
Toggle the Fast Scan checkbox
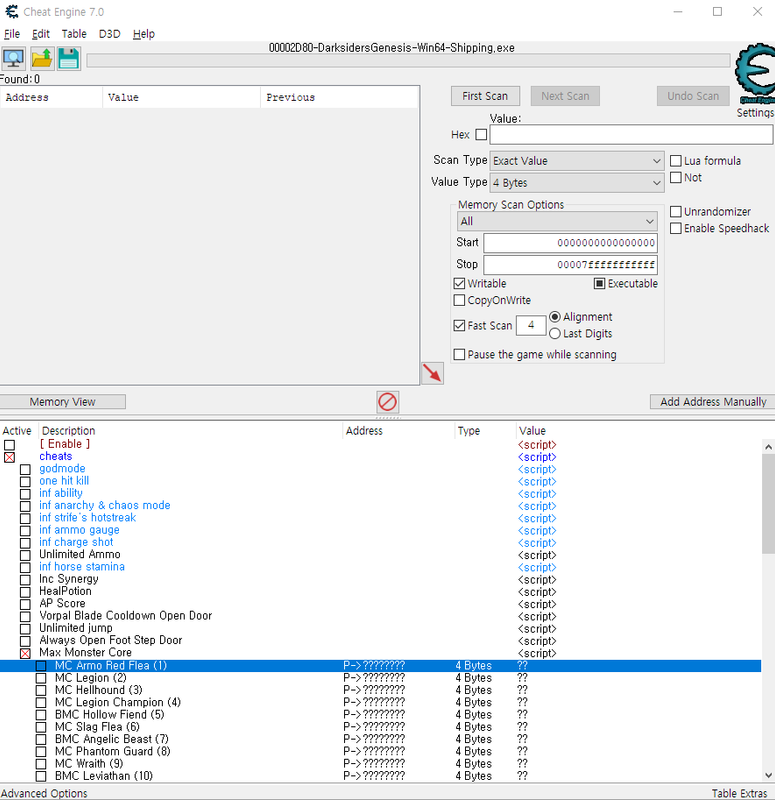click(x=459, y=326)
